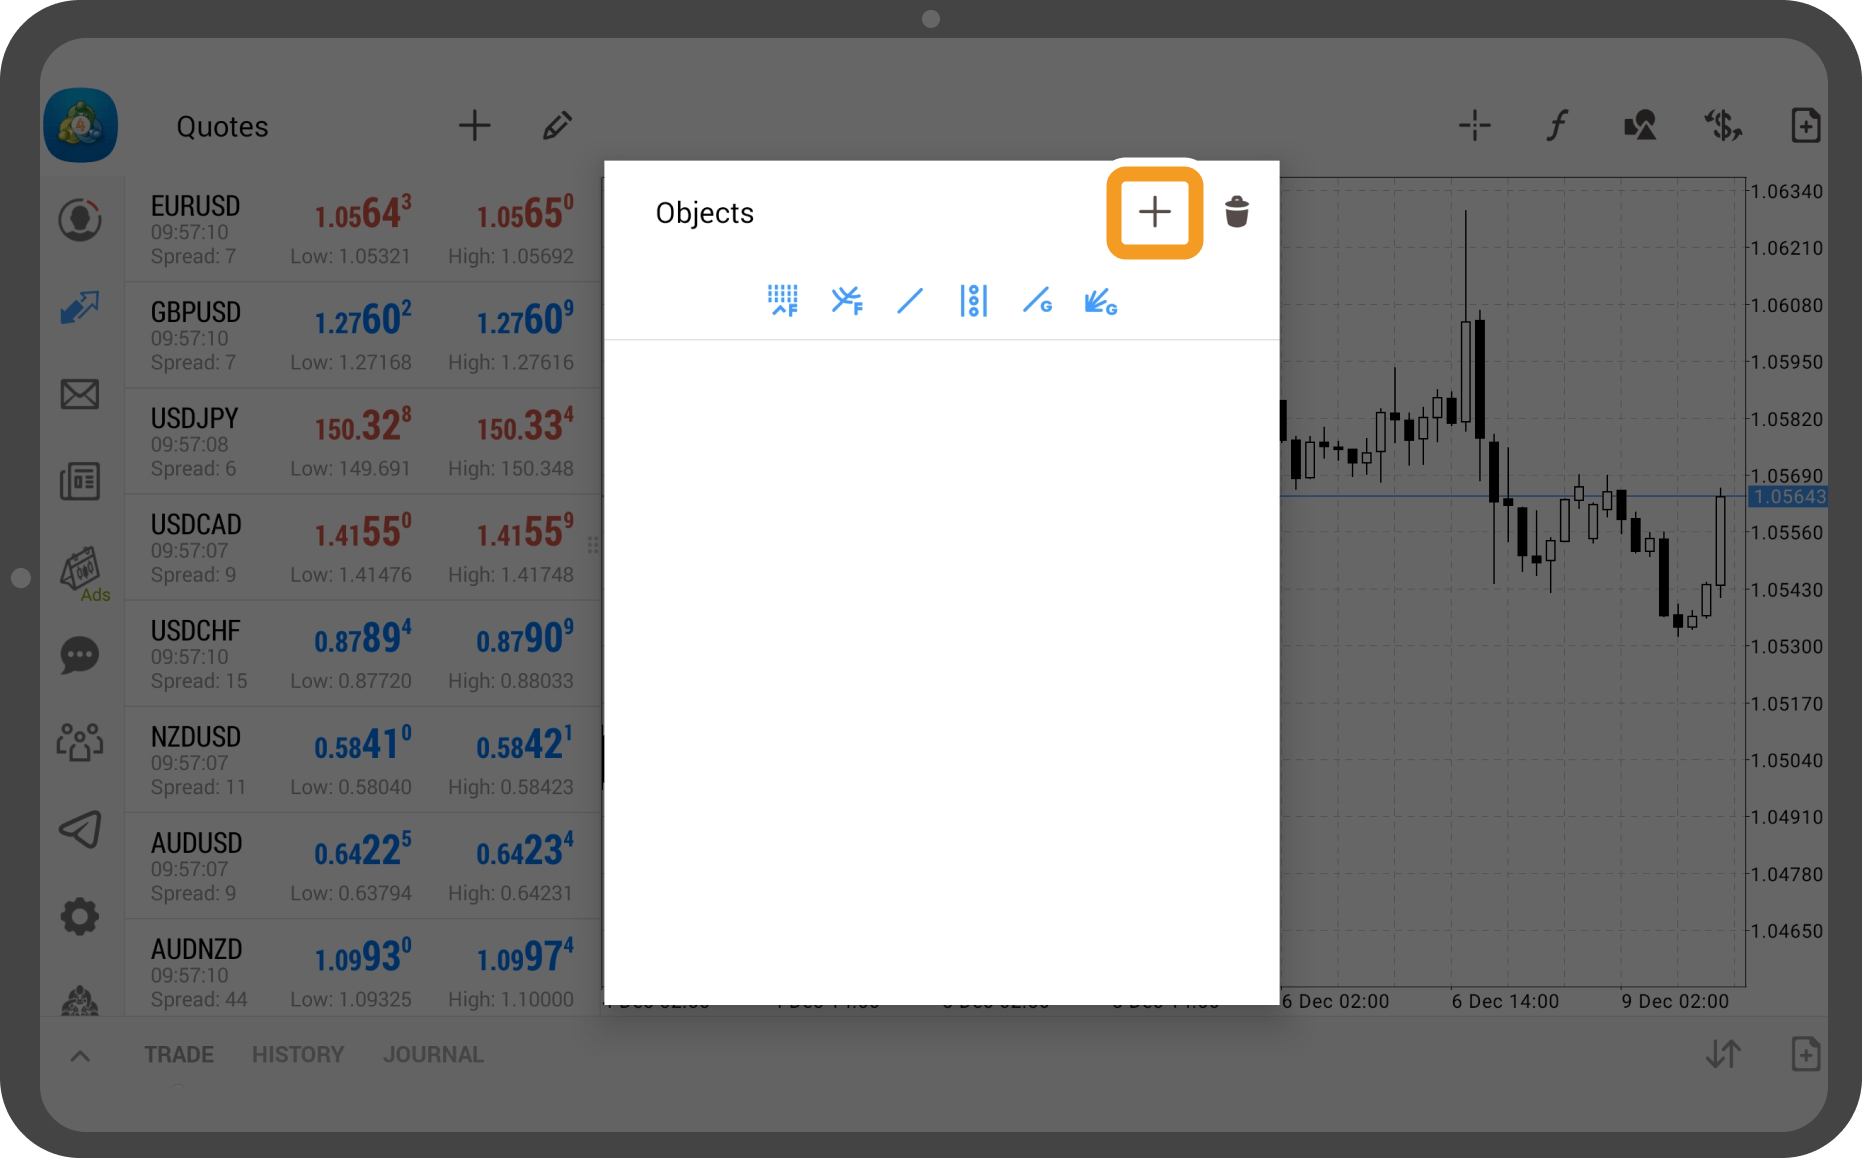
Task: Select the USDJPY quote row
Action: pyautogui.click(x=362, y=441)
